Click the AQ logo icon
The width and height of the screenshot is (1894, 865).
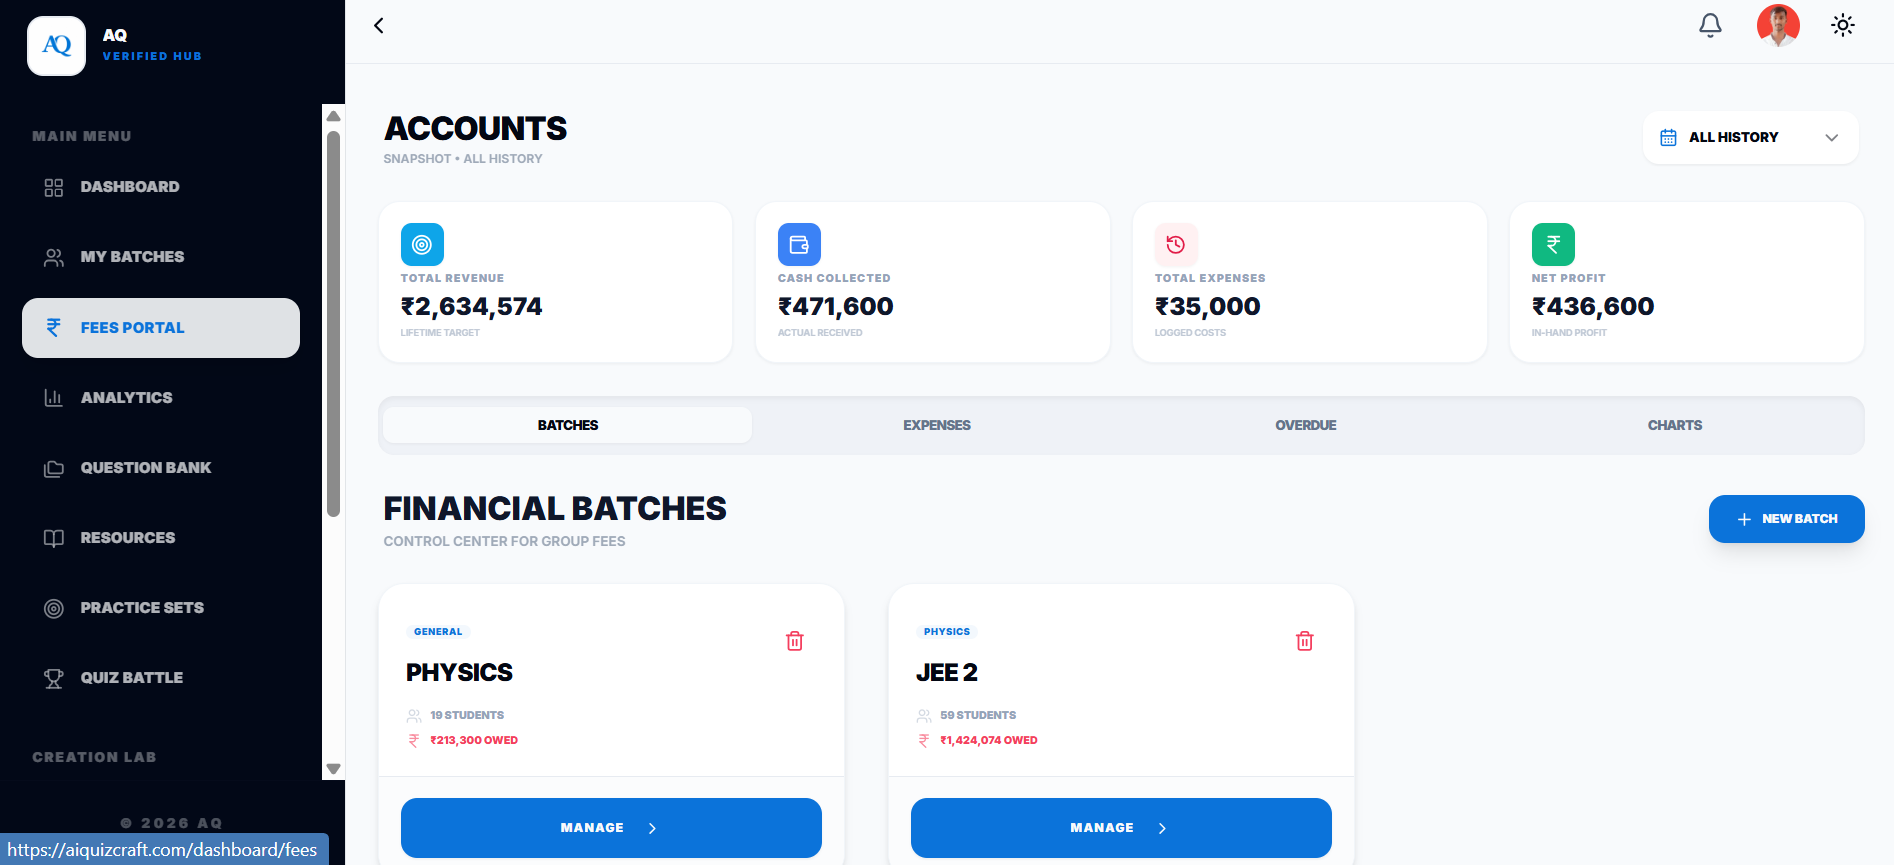tap(57, 46)
